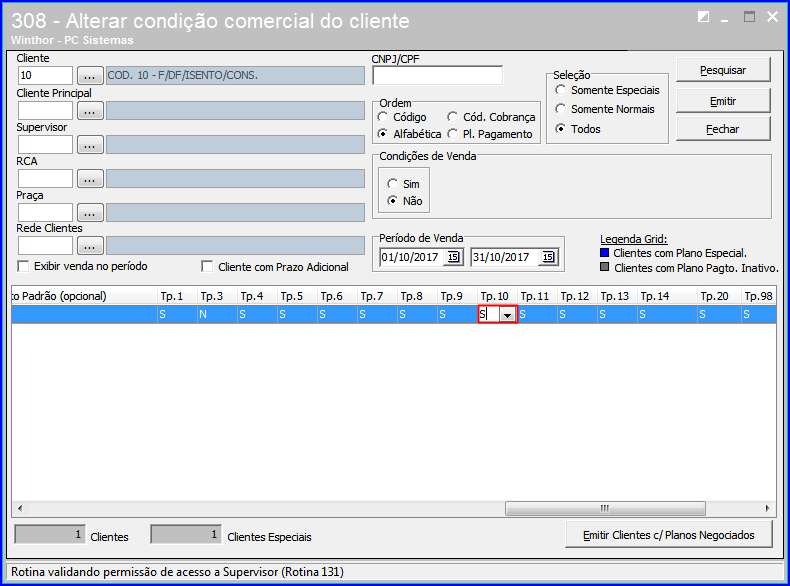Image resolution: width=790 pixels, height=586 pixels.
Task: Click the 'N' value in Tp.3 cell
Action: 203,315
